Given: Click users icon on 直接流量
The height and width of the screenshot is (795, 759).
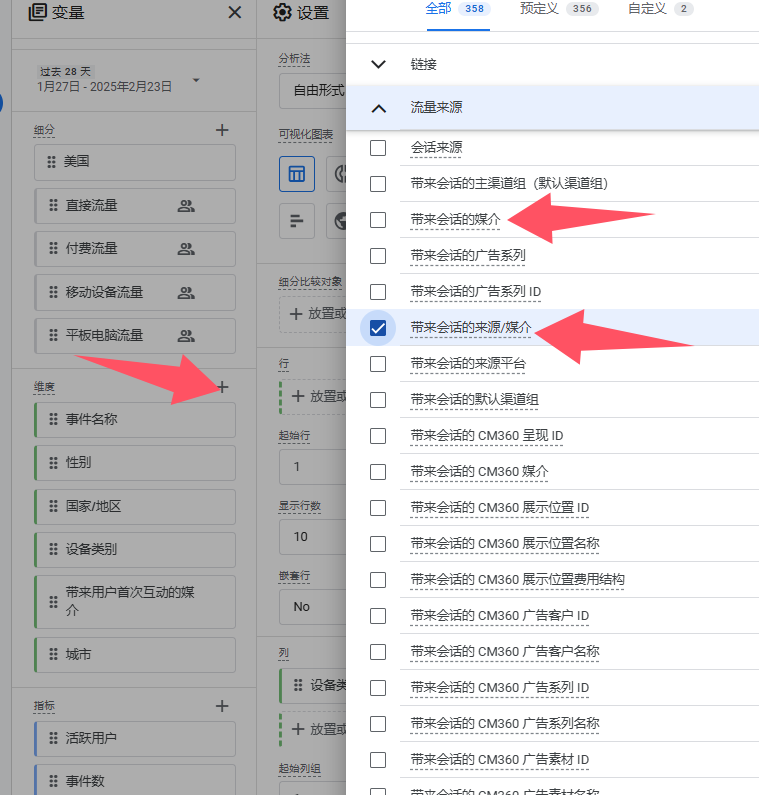Looking at the screenshot, I should tap(186, 206).
